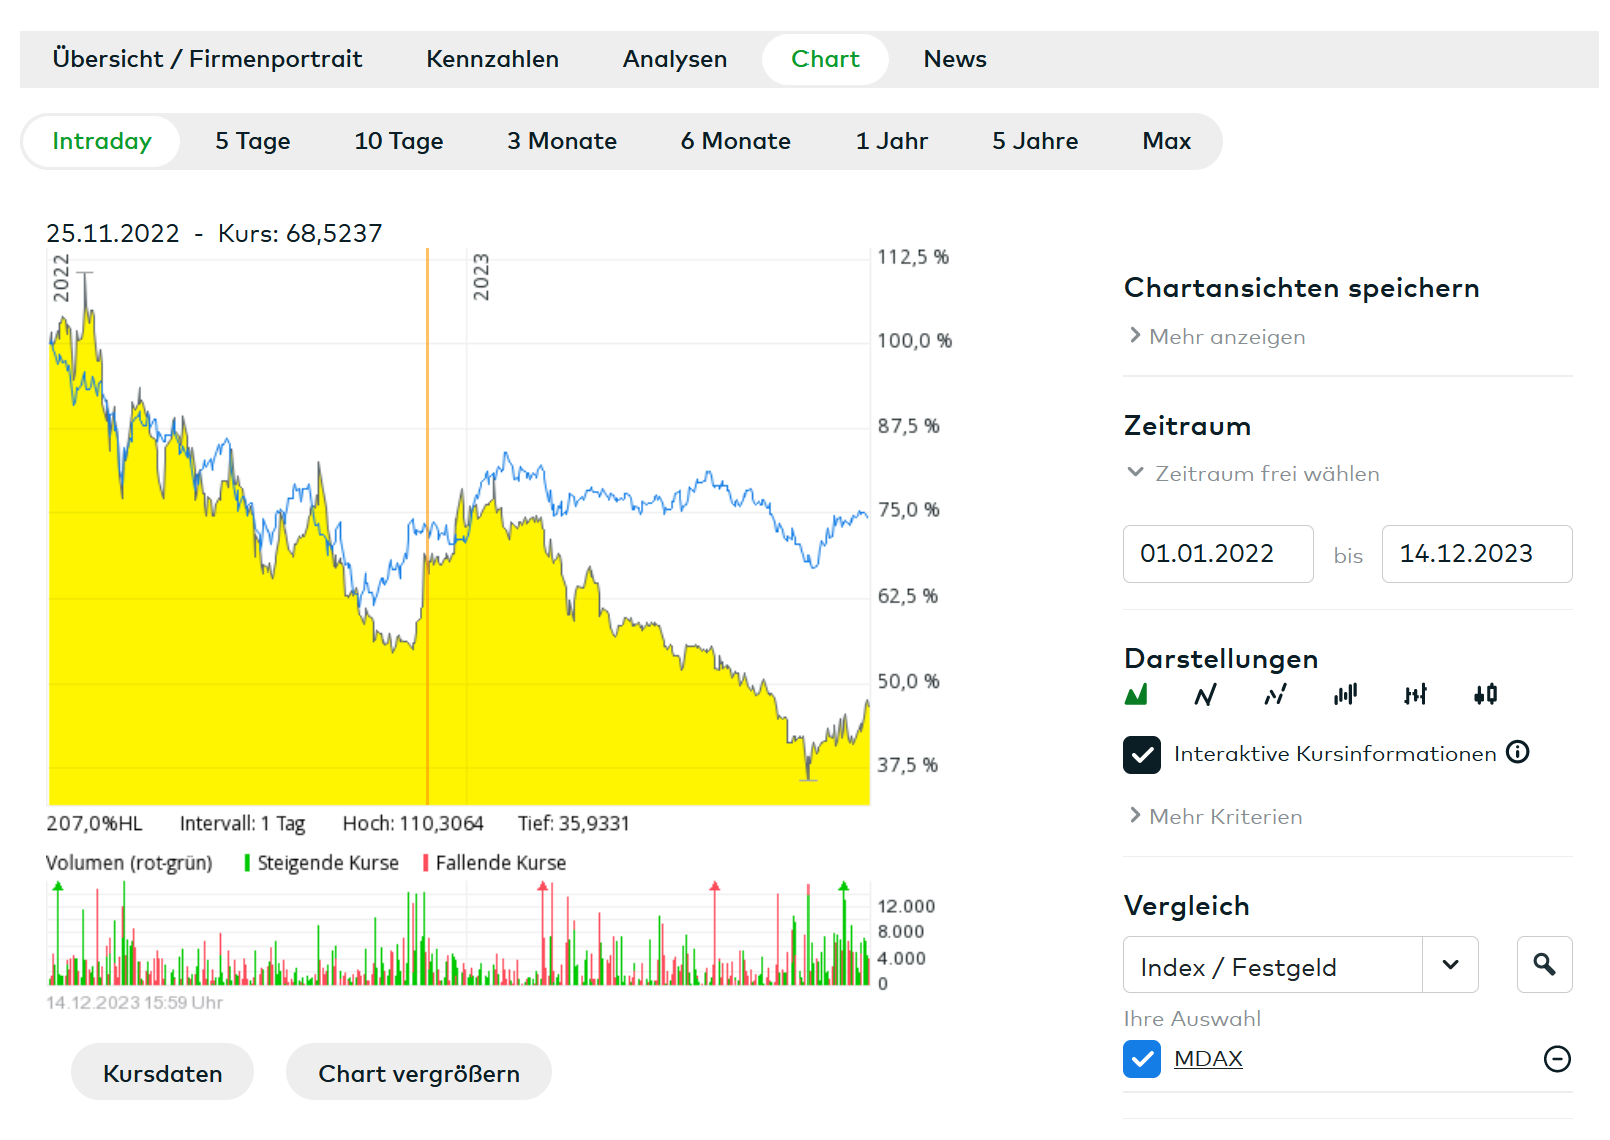Open info icon for Interaktive Kursinformationen
This screenshot has width=1610, height=1140.
(x=1518, y=753)
